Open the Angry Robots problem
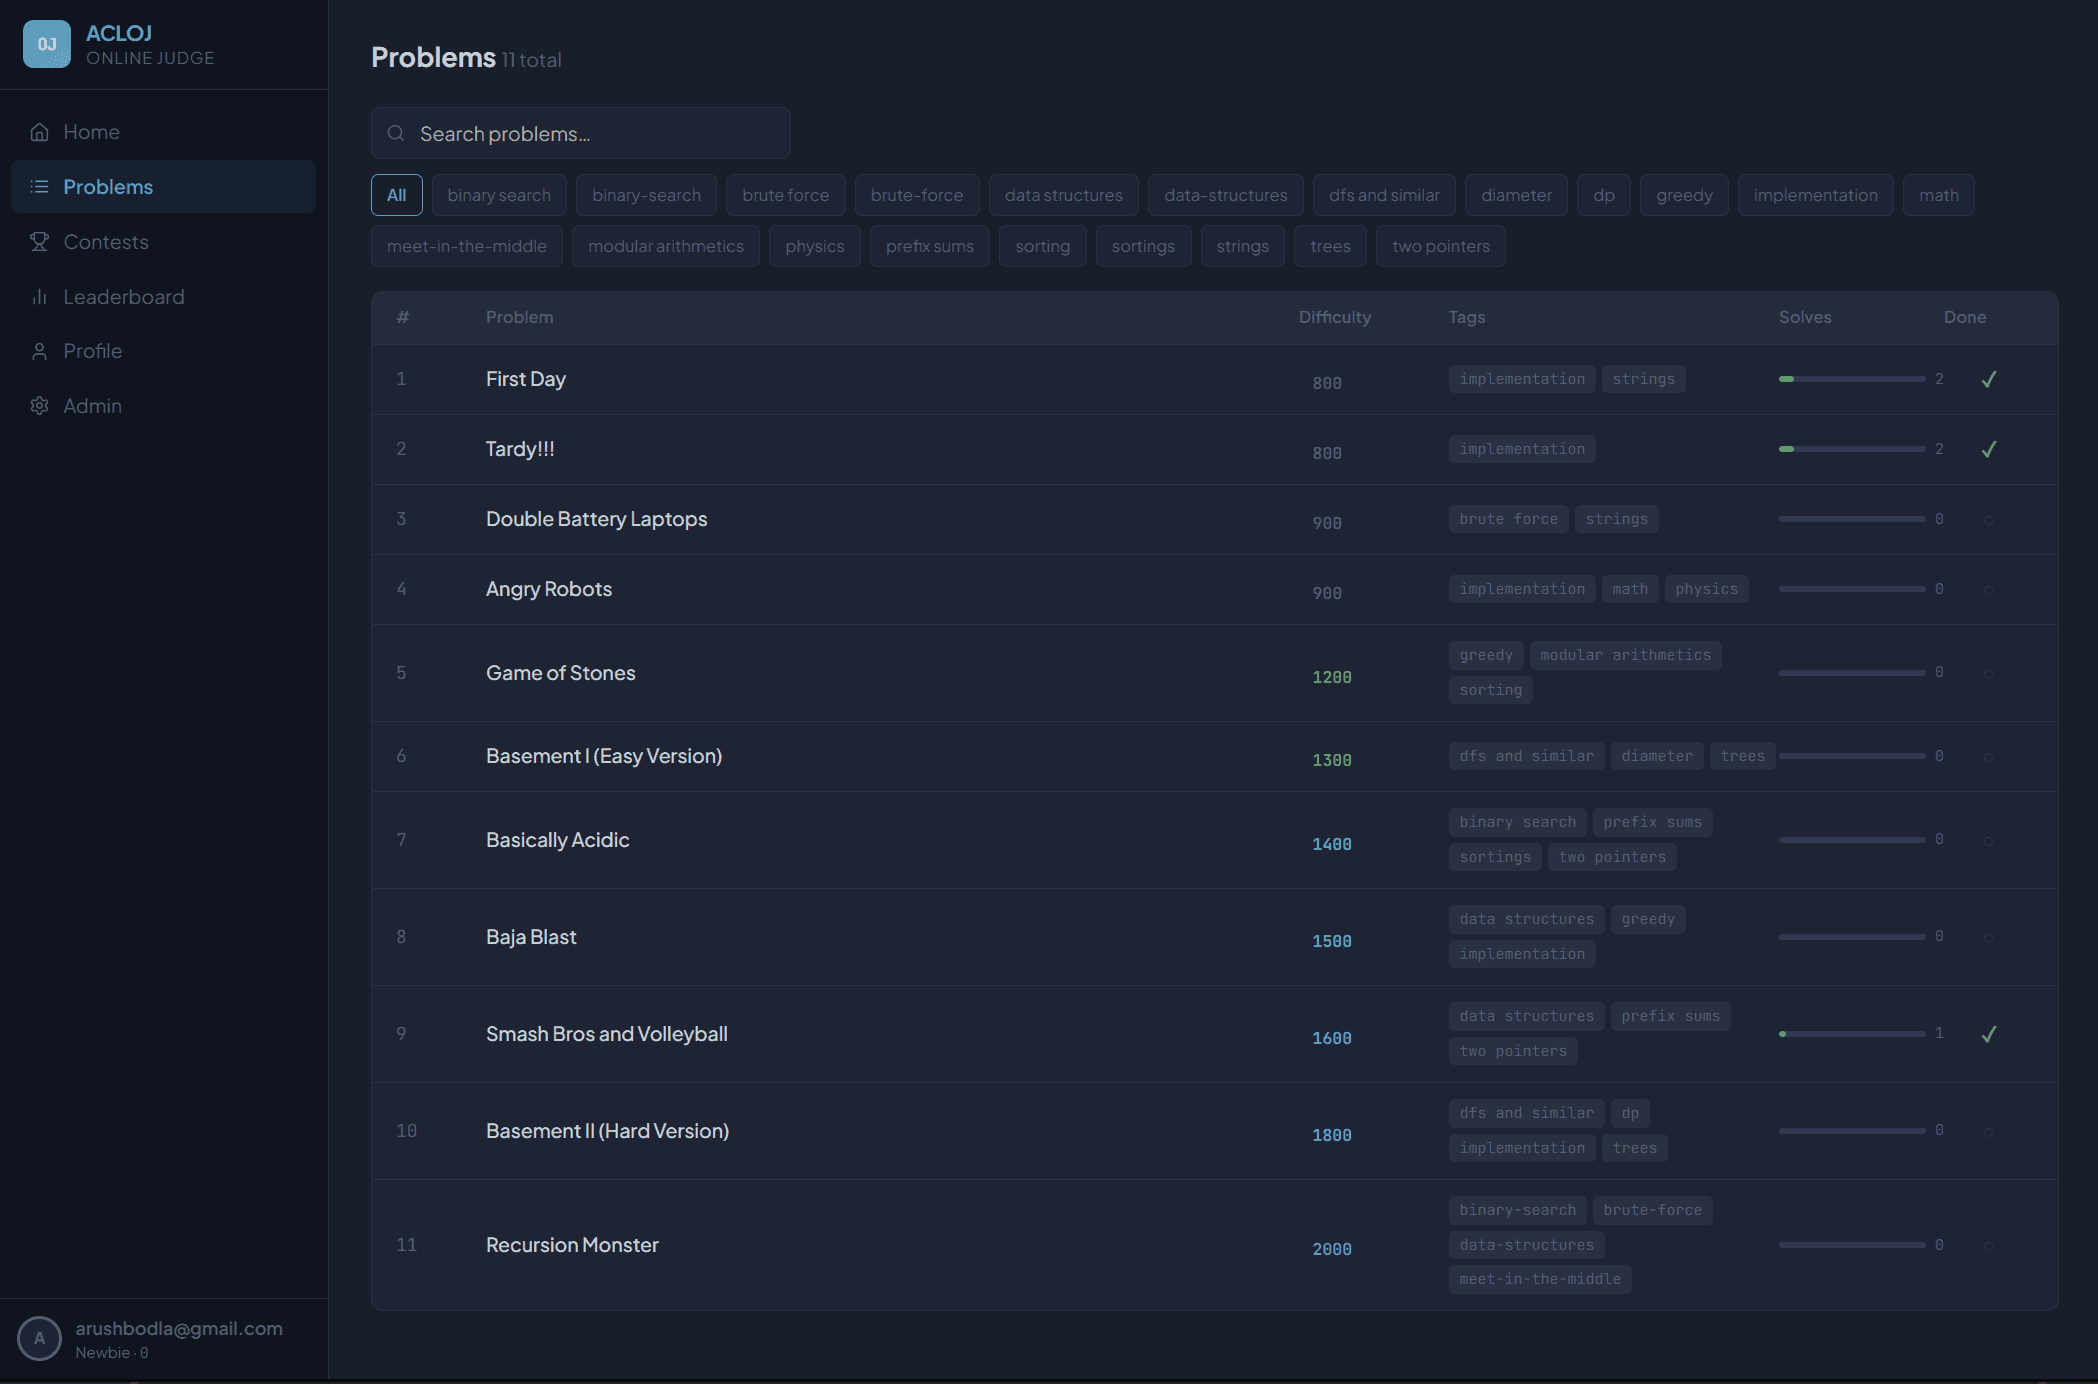2098x1384 pixels. pos(549,589)
